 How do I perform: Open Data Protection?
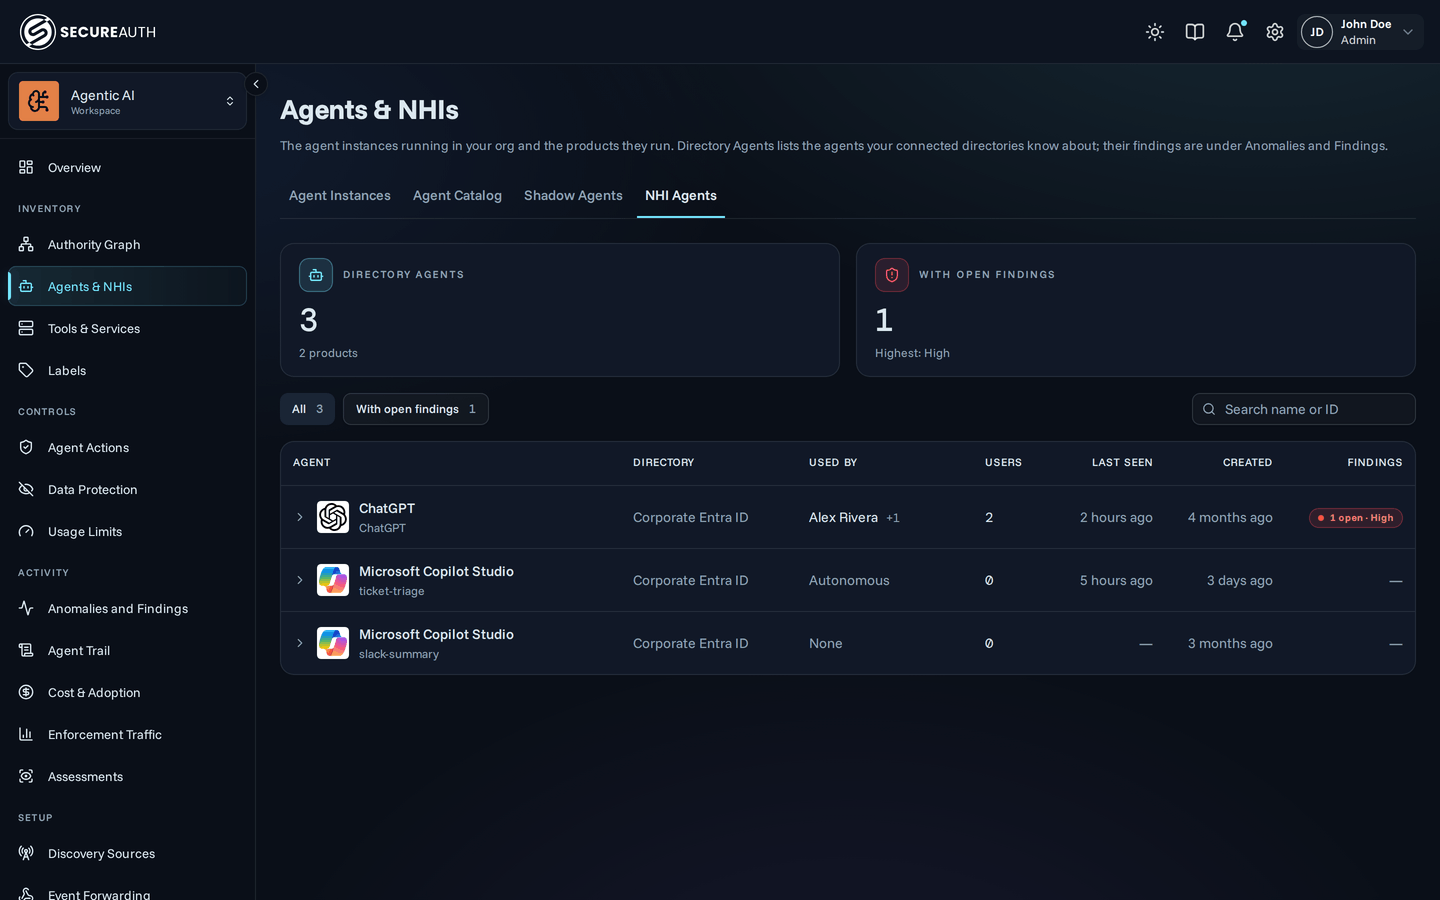127,489
